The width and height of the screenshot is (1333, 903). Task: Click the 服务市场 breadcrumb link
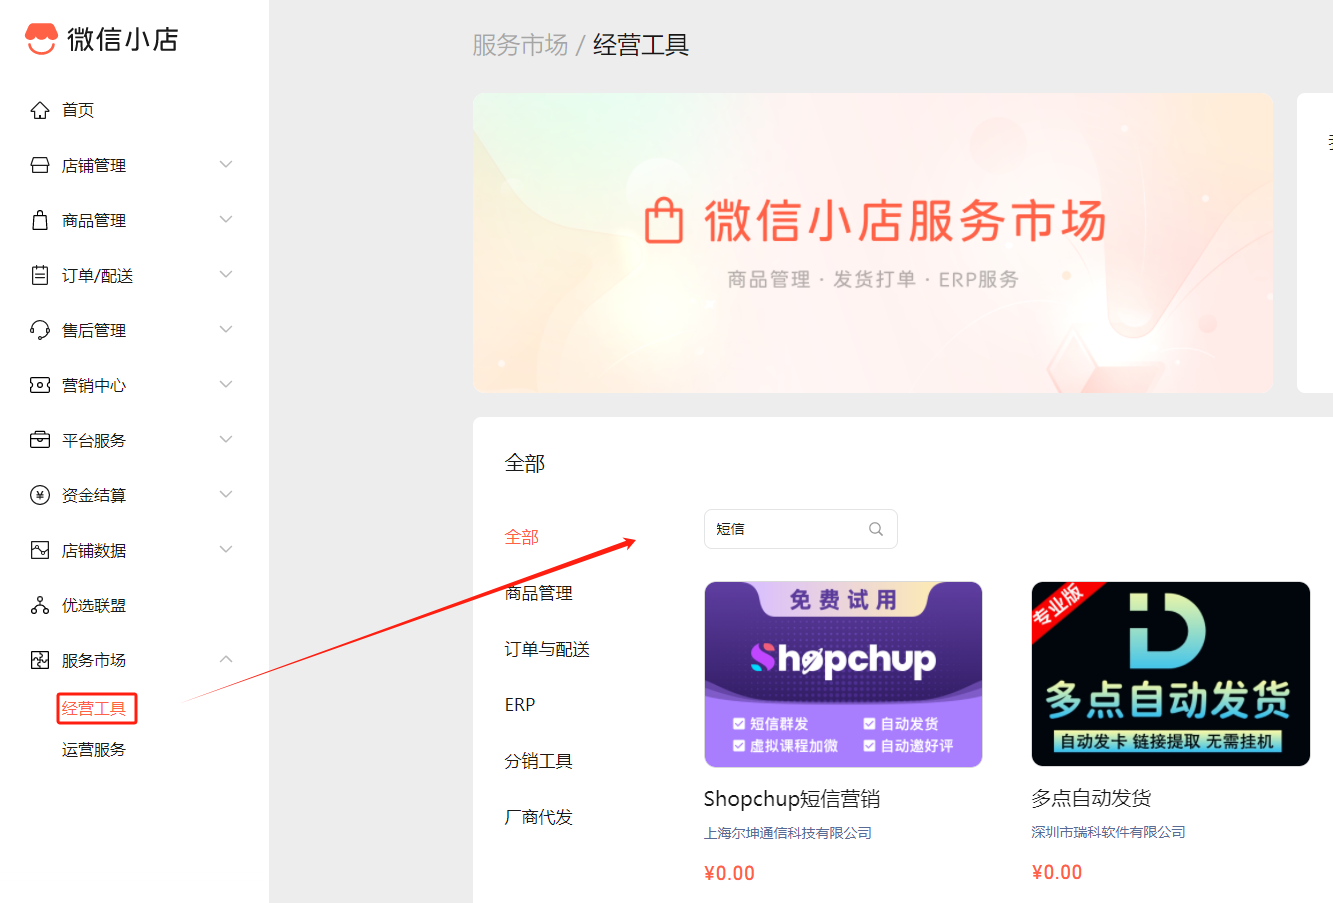tap(520, 45)
